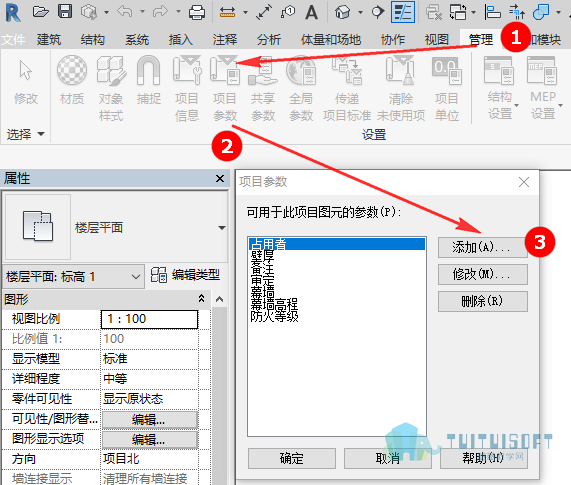Click the 方向 value 项目北
This screenshot has height=485, width=571.
[149, 459]
